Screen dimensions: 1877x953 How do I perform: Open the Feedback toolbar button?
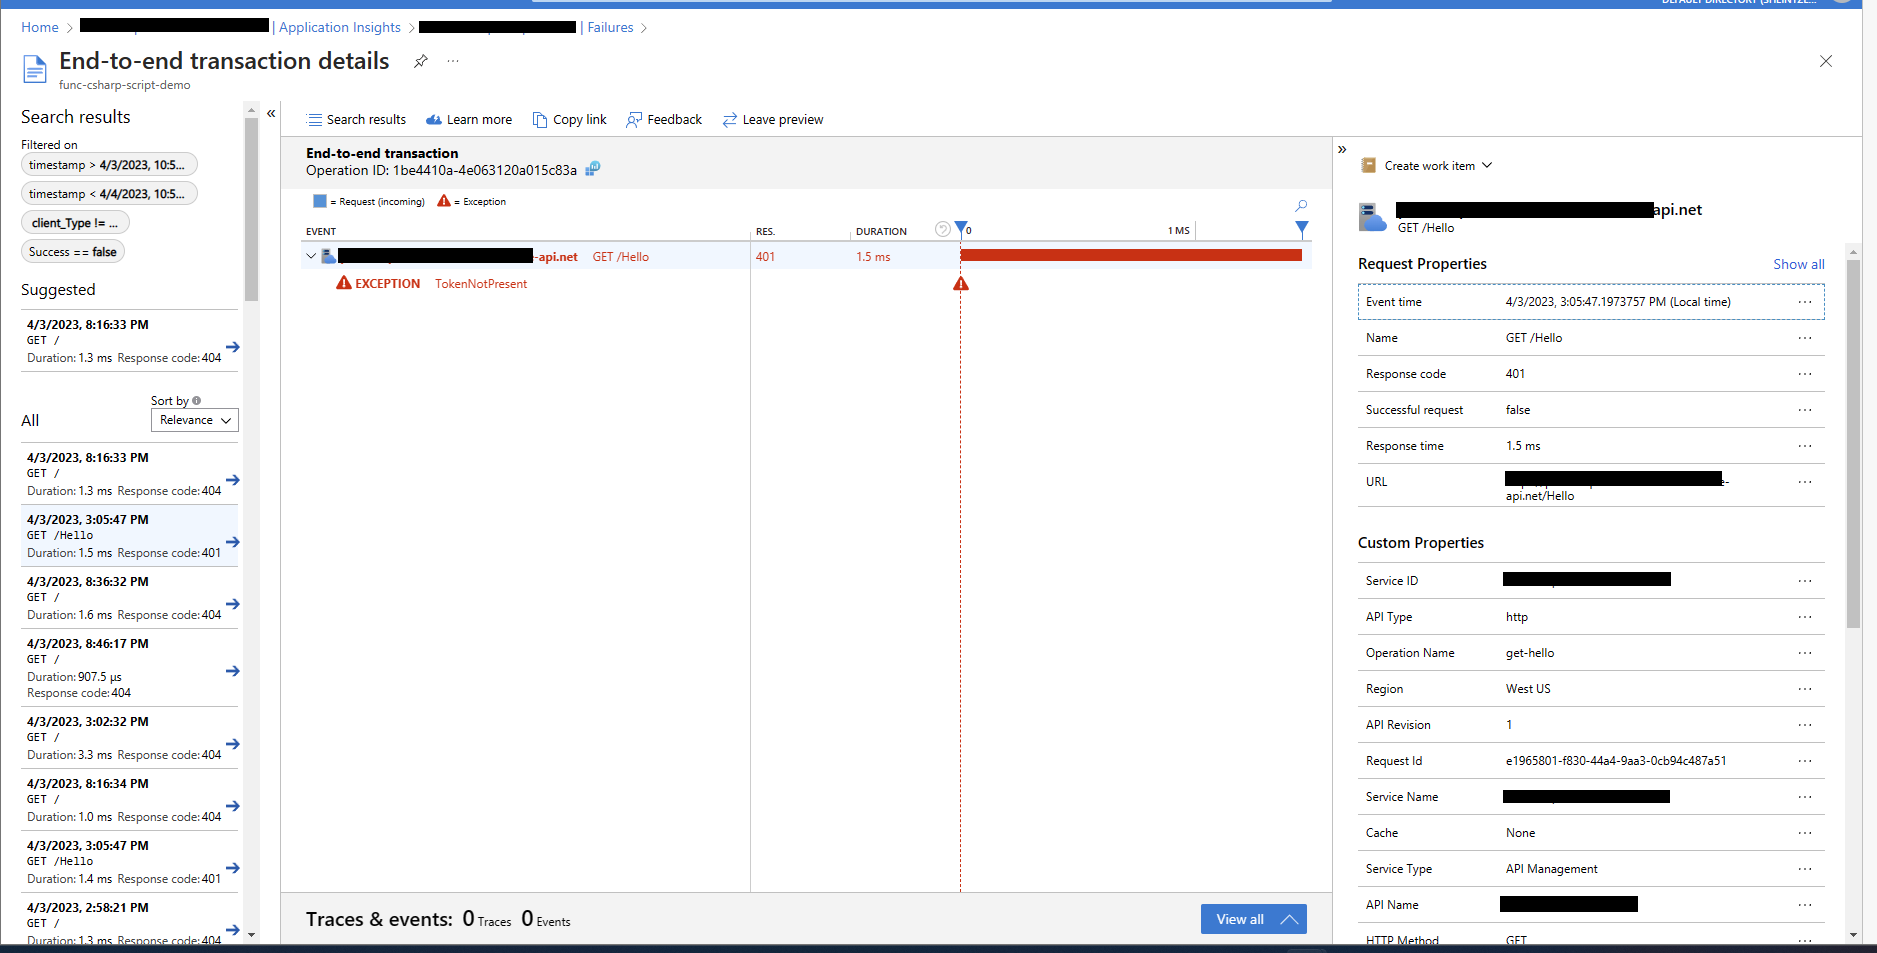pyautogui.click(x=664, y=120)
